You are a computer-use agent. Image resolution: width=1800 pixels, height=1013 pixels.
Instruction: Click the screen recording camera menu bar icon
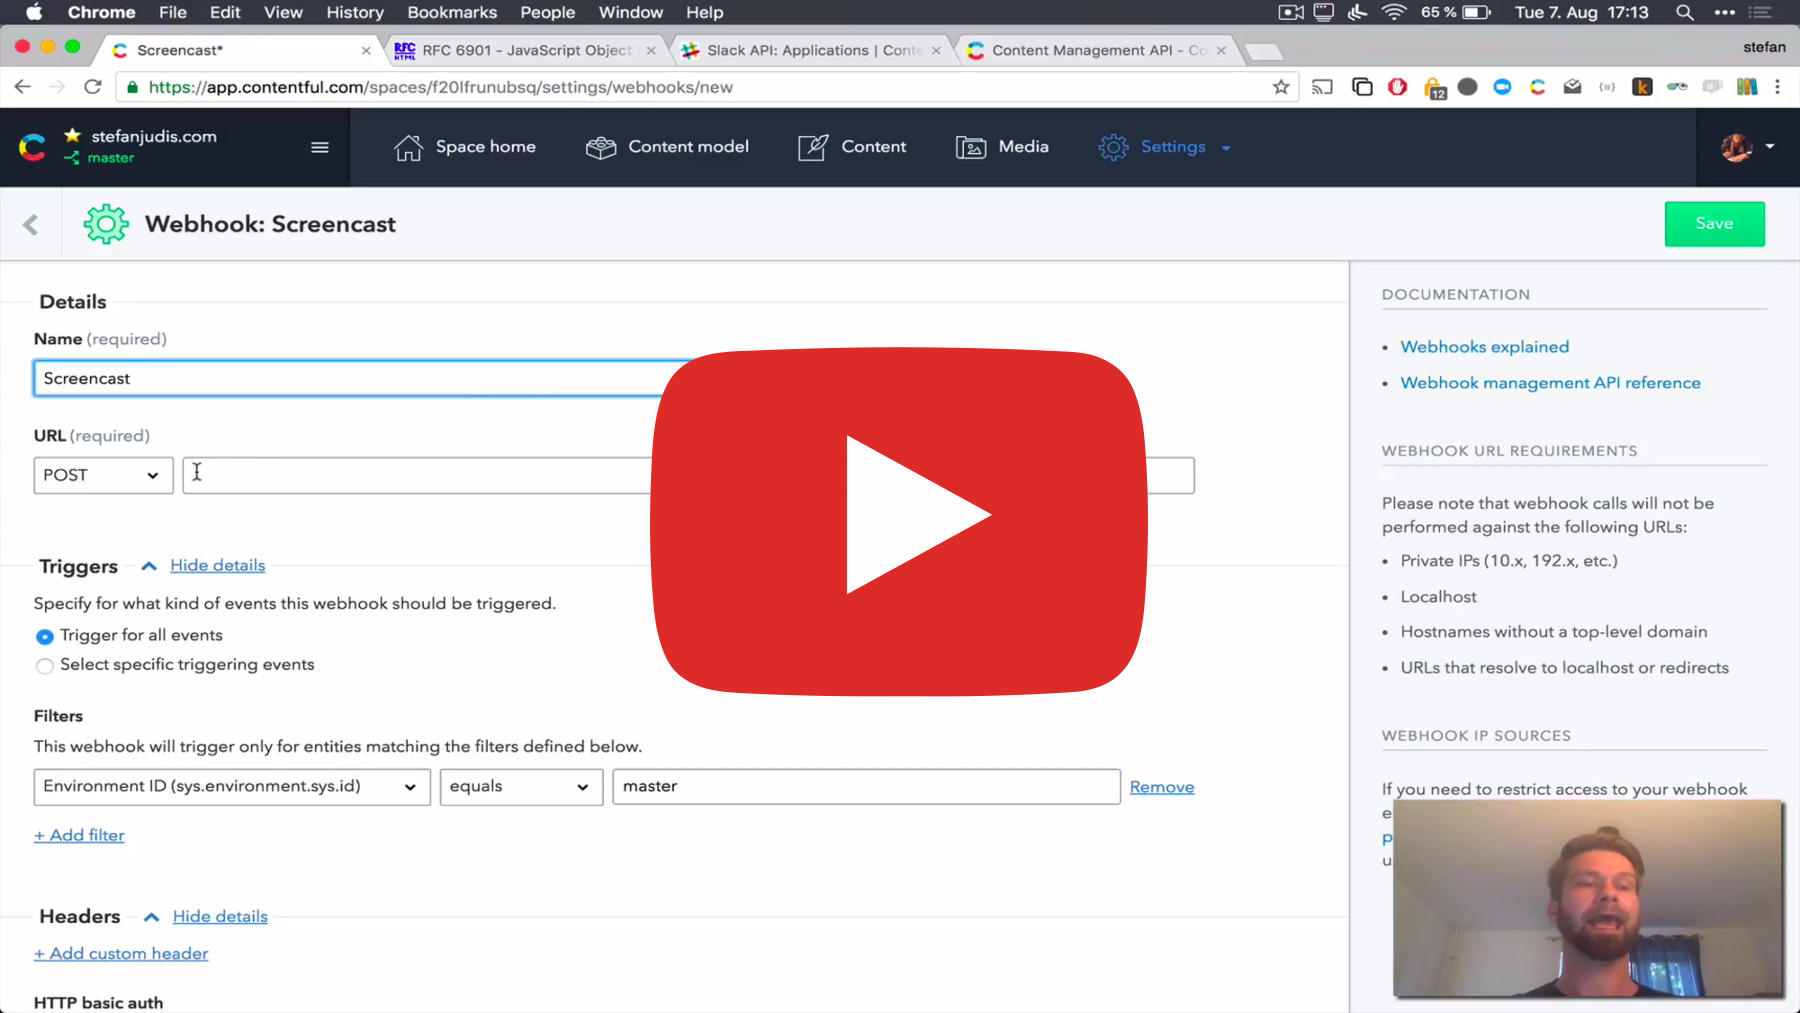click(x=1291, y=12)
